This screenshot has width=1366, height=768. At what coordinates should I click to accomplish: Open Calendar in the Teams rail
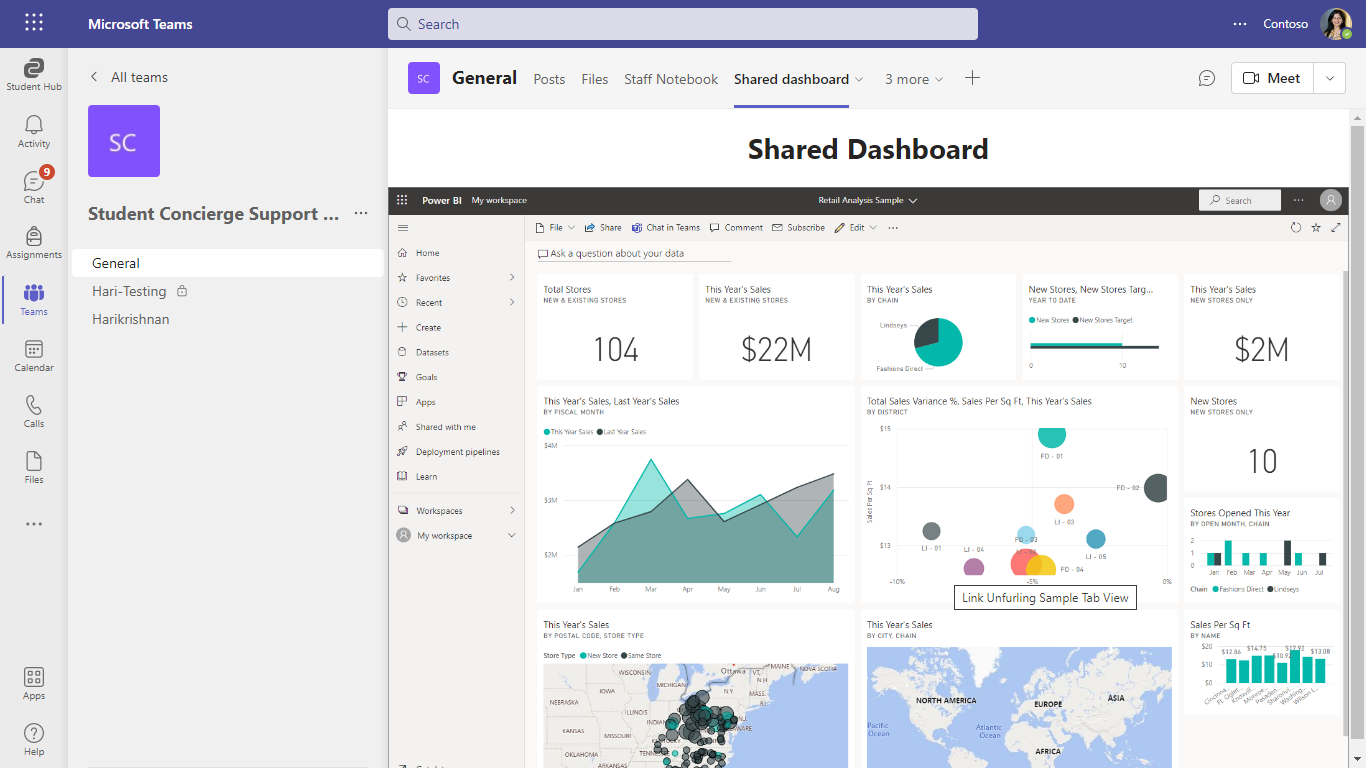click(34, 355)
